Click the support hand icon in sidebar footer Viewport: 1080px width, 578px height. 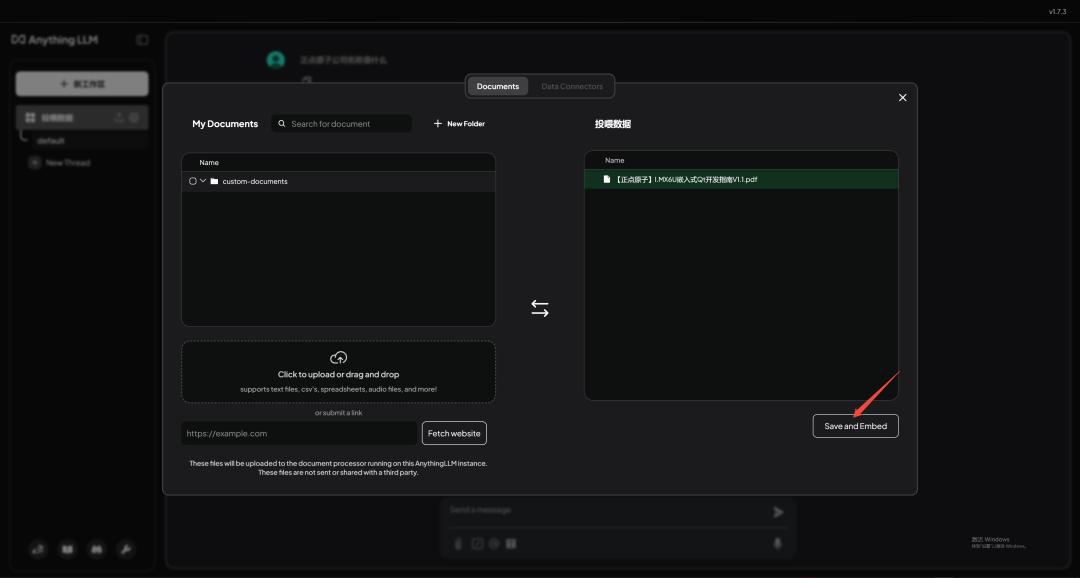tap(39, 549)
